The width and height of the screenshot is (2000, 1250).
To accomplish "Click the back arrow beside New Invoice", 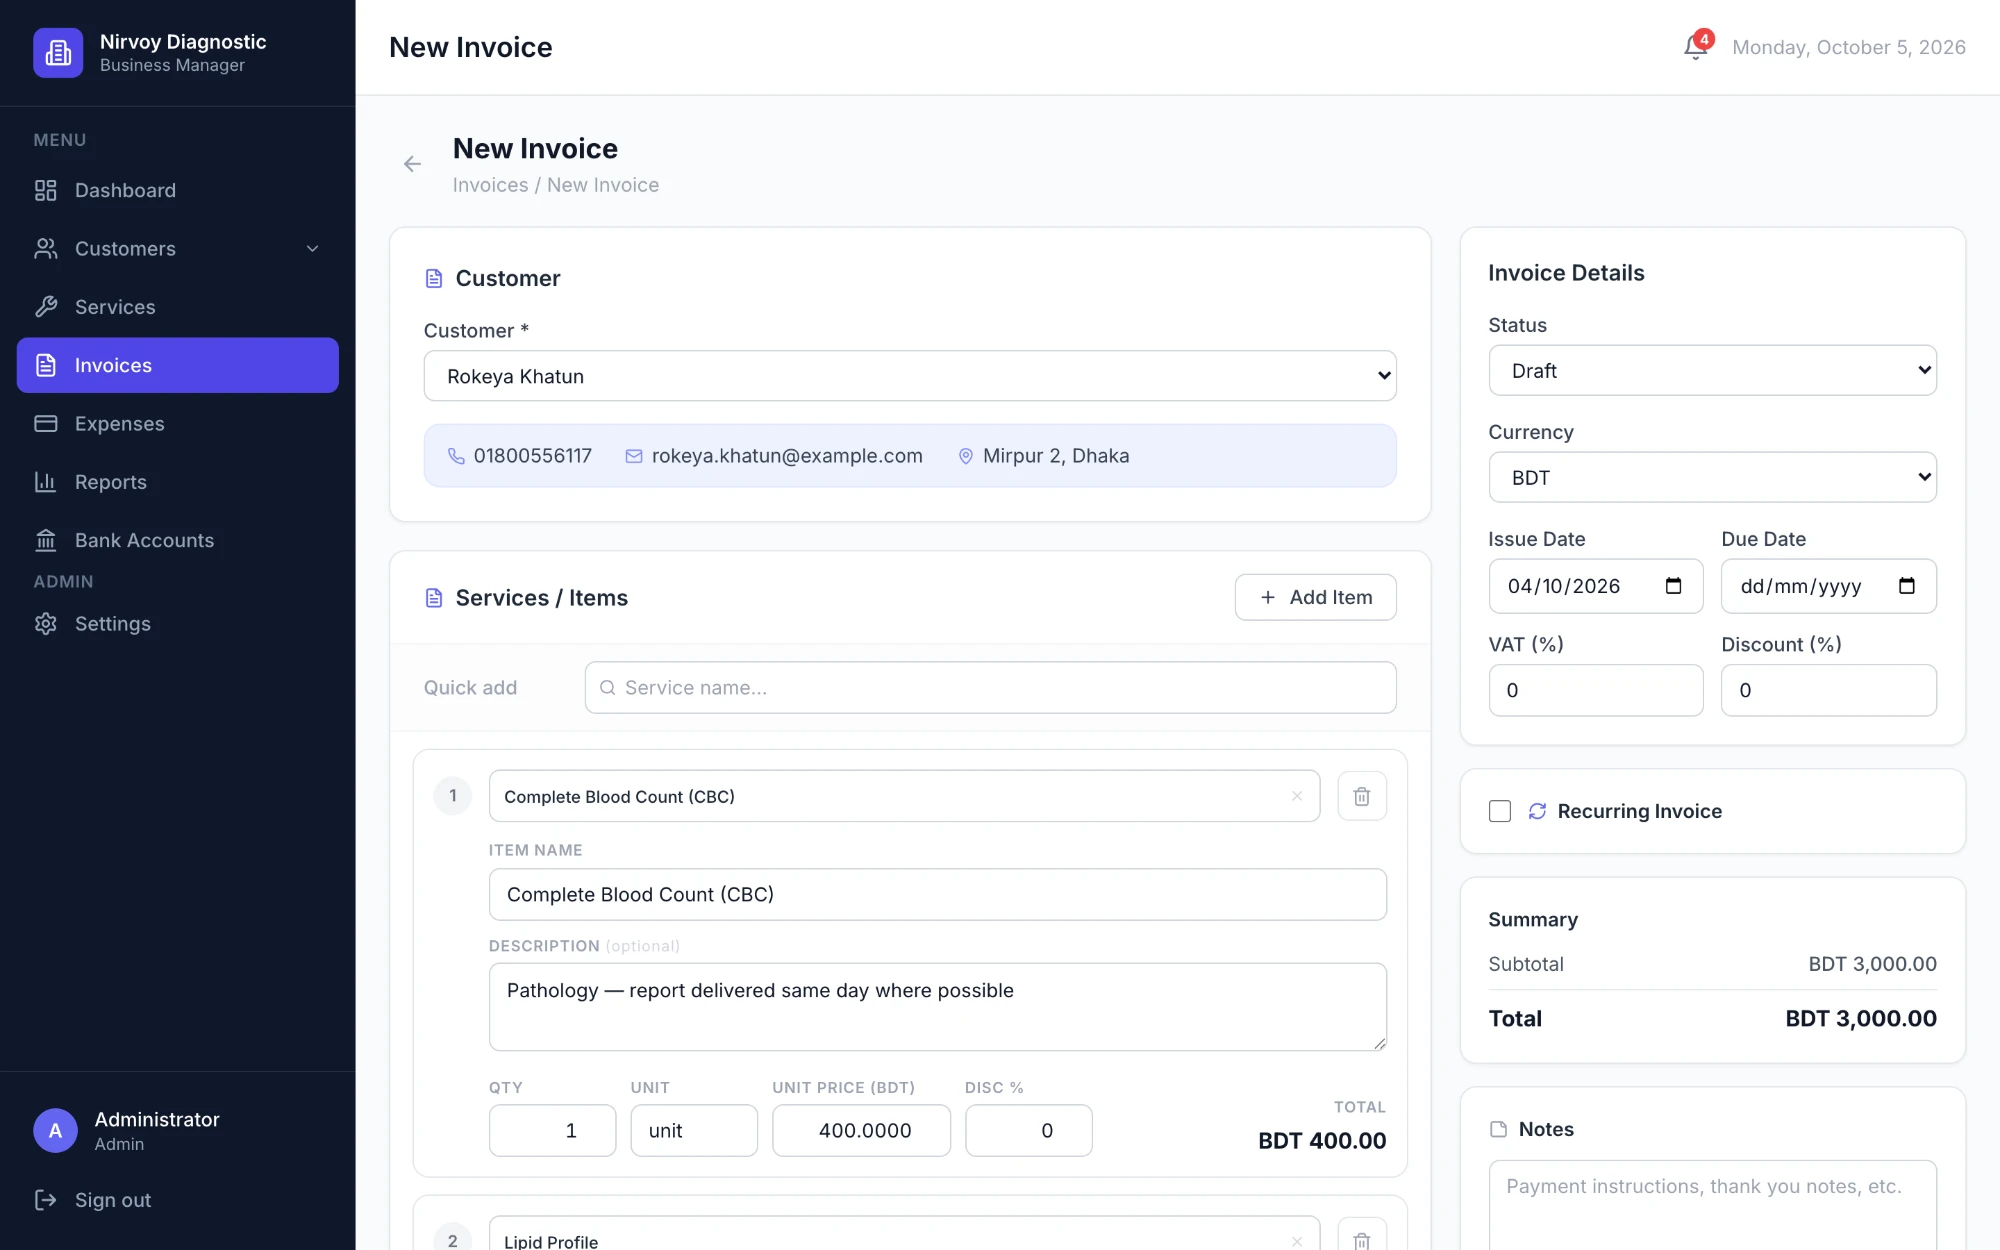I will click(412, 164).
